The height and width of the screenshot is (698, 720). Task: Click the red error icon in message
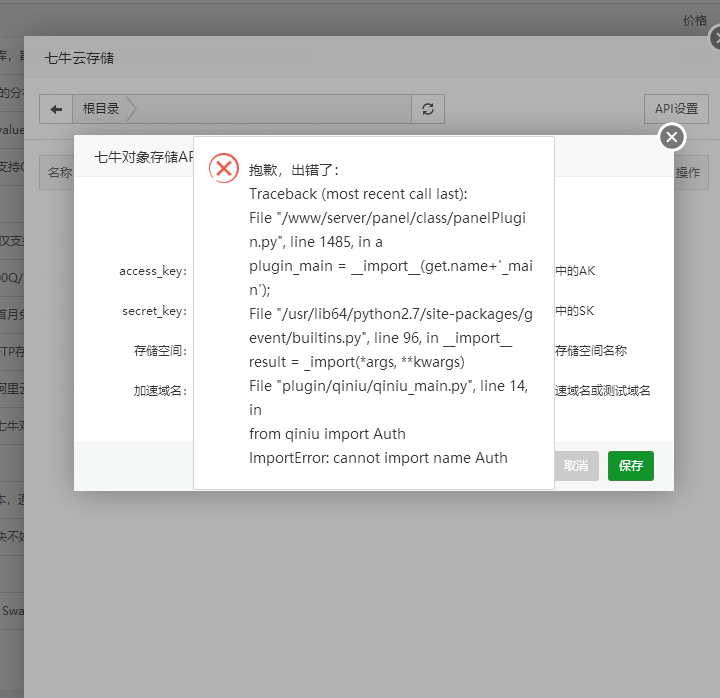(224, 168)
